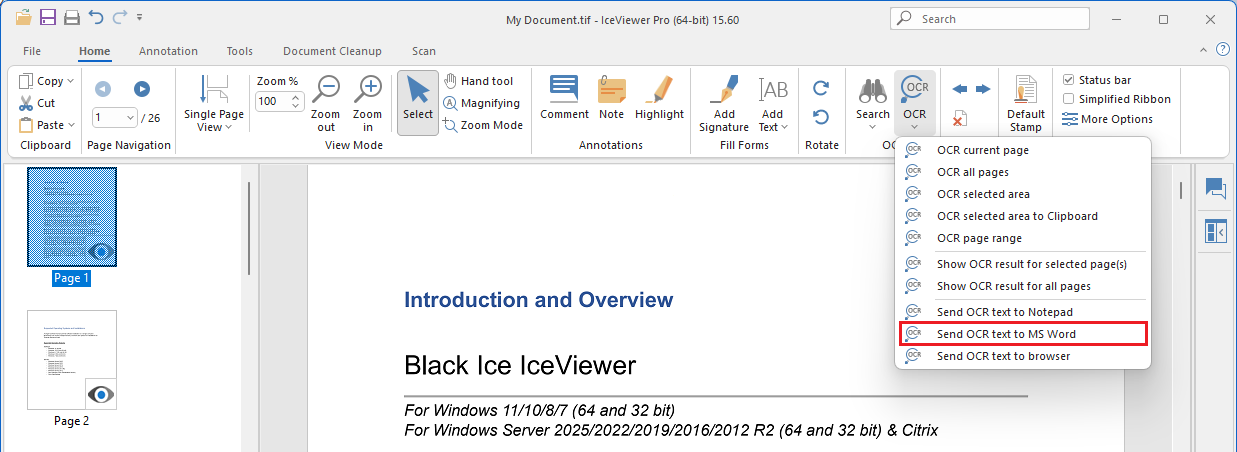The image size is (1237, 452).
Task: Open the comments panel icon on right sidebar
Action: pyautogui.click(x=1216, y=188)
